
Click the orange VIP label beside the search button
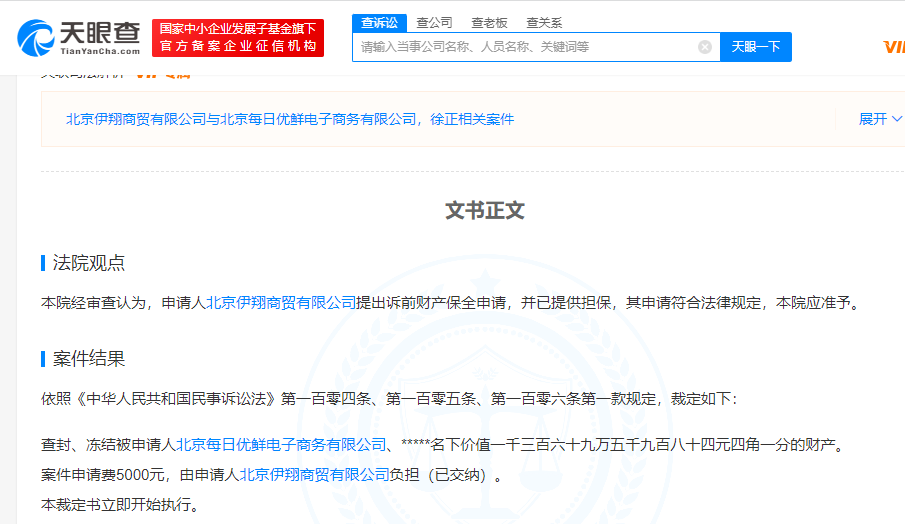pyautogui.click(x=894, y=47)
